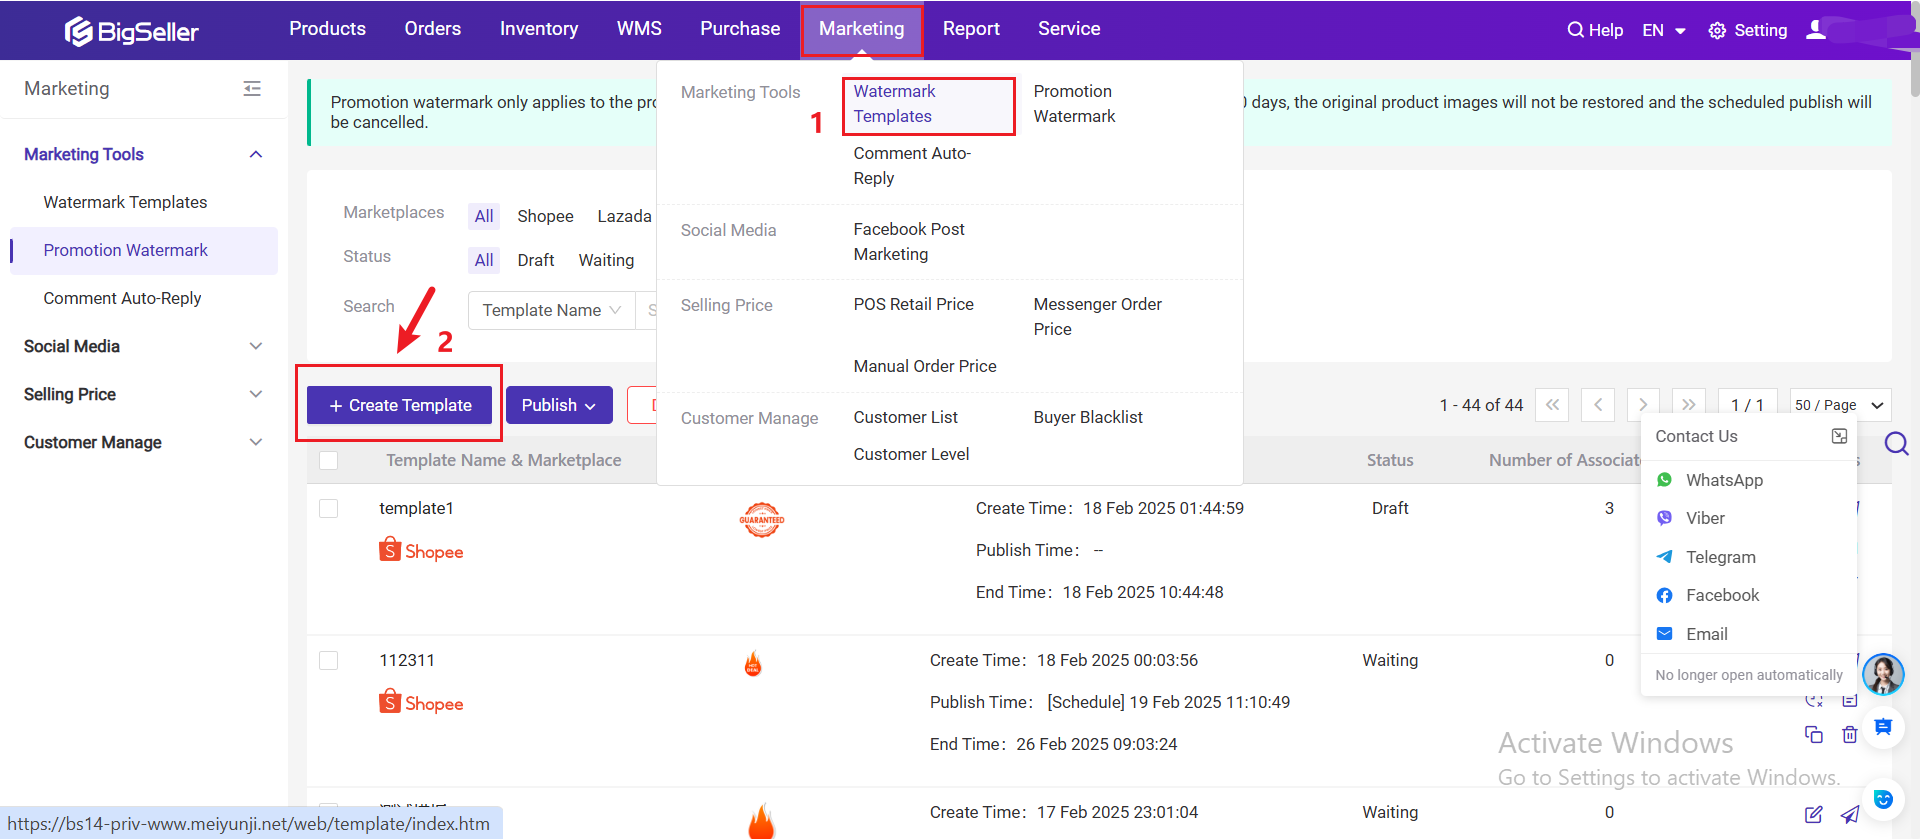
Task: Contact support via Telegram
Action: click(x=1720, y=557)
